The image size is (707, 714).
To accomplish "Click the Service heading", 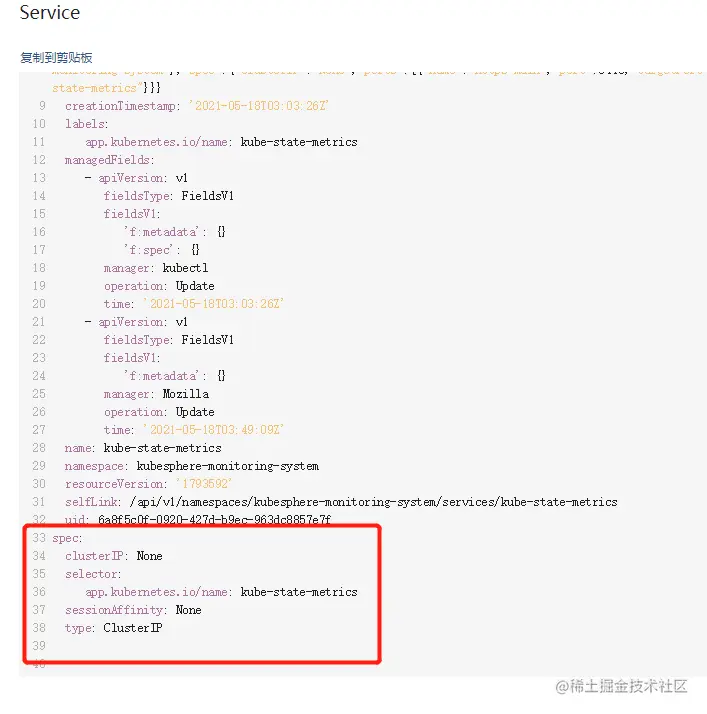I will click(50, 13).
